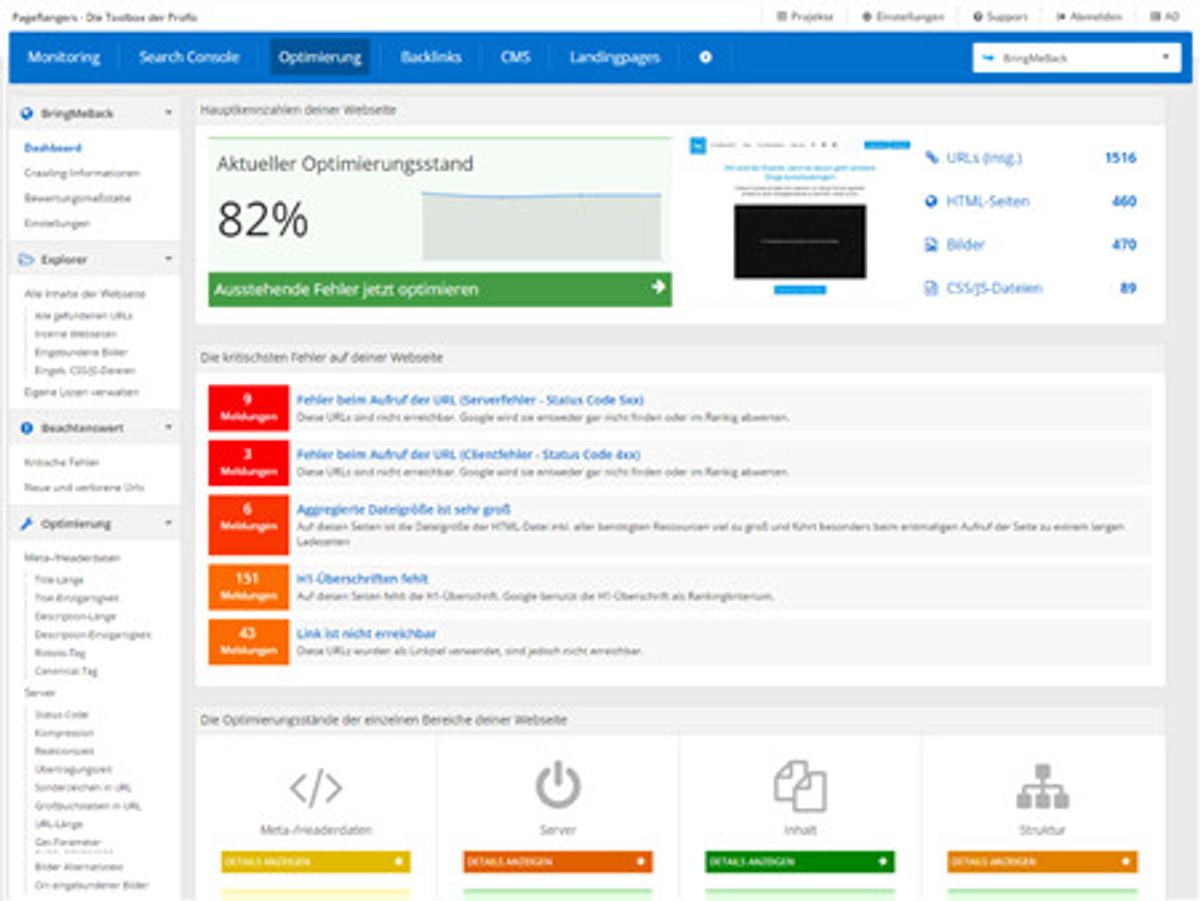
Task: Click the copy pages Inhalt icon
Action: [x=800, y=786]
